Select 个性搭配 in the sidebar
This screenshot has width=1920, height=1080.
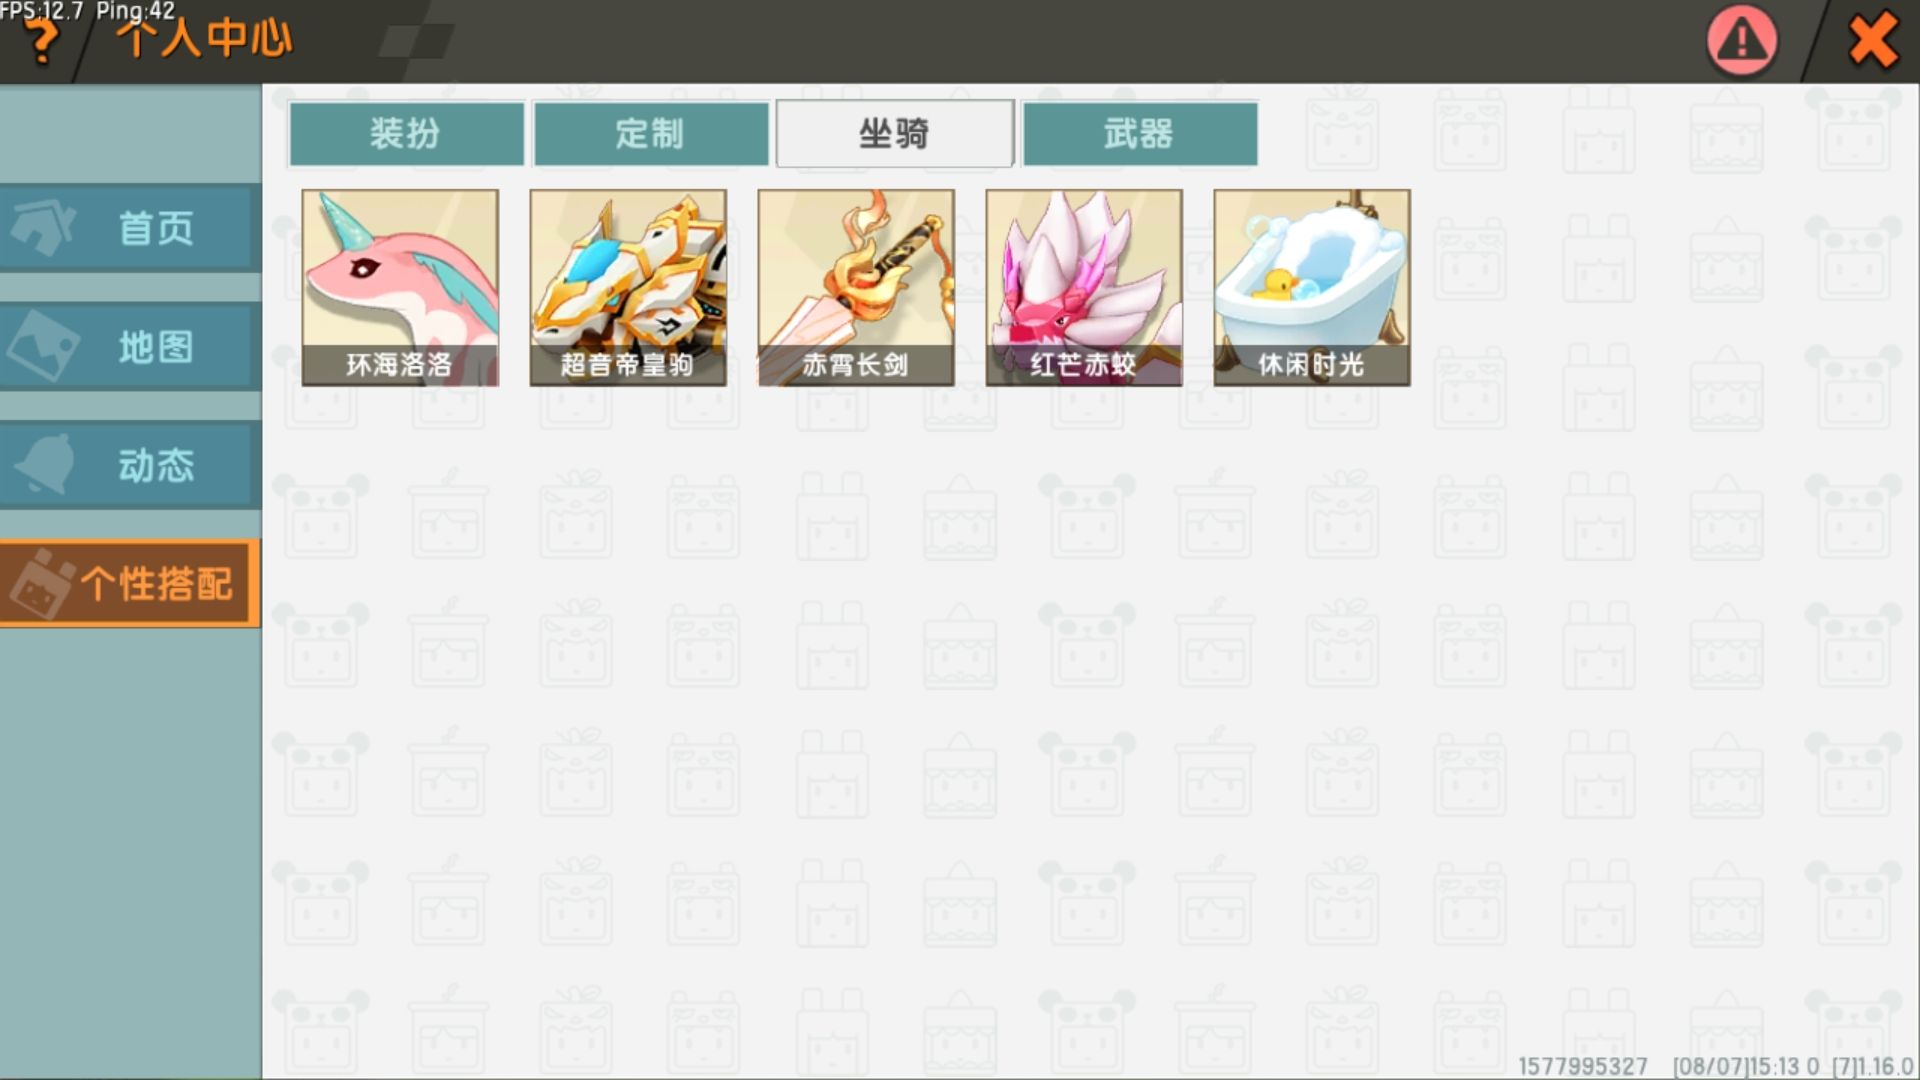tap(130, 584)
